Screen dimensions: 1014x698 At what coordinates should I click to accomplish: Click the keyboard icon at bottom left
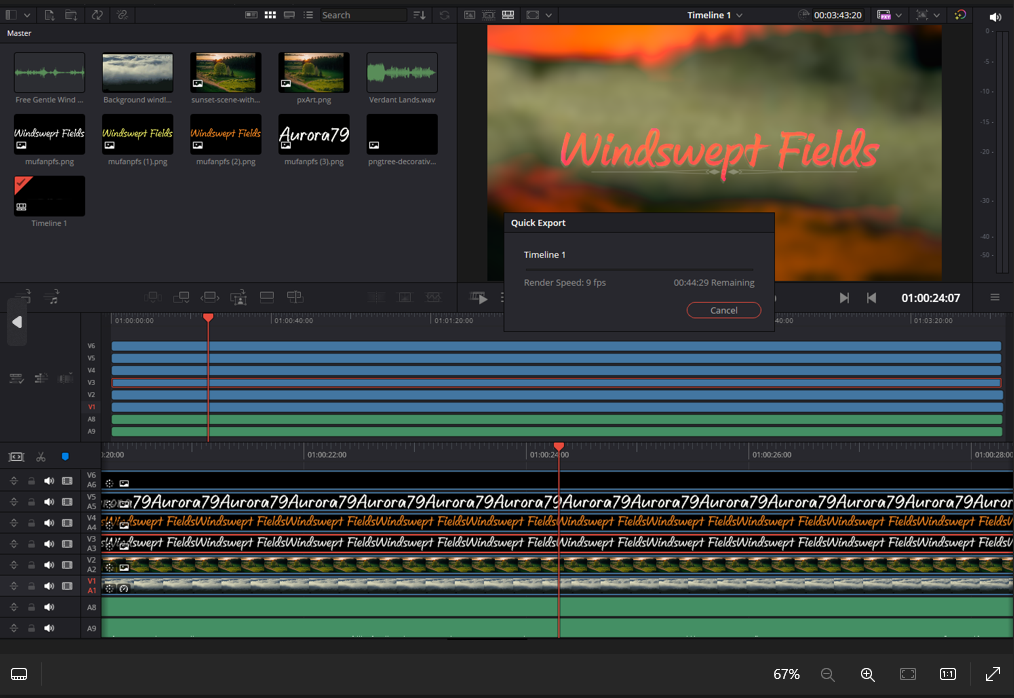point(19,674)
